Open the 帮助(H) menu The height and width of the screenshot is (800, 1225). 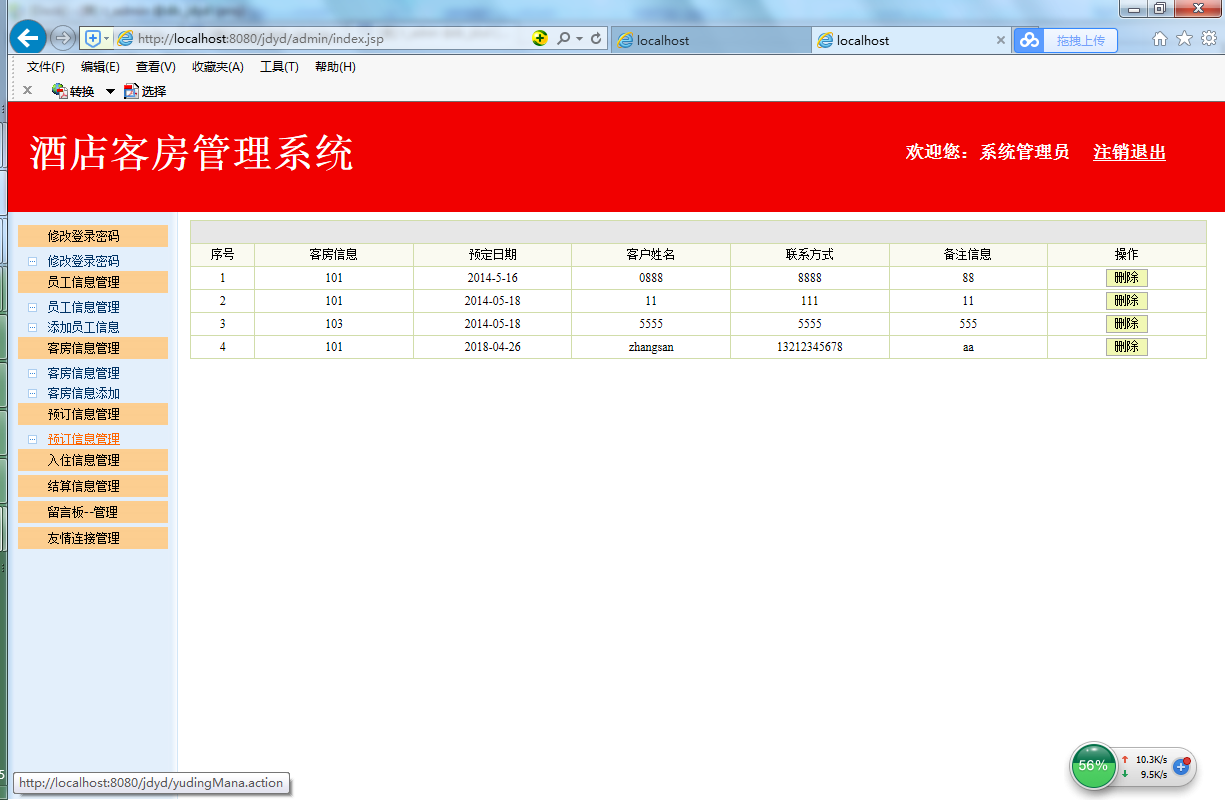(335, 67)
